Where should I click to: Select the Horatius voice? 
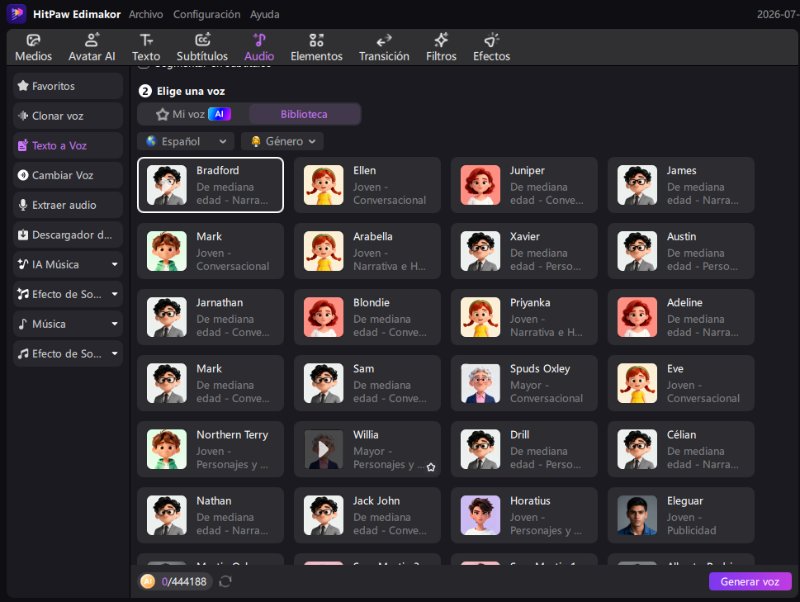pyautogui.click(x=524, y=515)
